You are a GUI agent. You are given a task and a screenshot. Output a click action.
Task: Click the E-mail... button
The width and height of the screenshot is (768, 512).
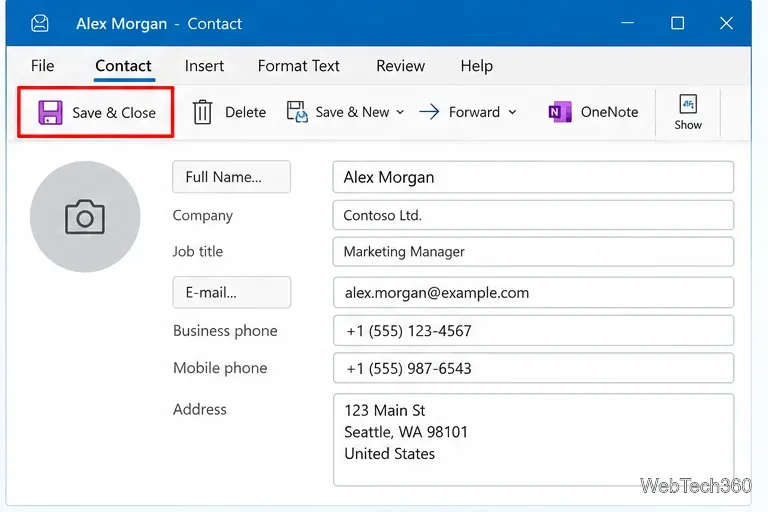tap(232, 293)
